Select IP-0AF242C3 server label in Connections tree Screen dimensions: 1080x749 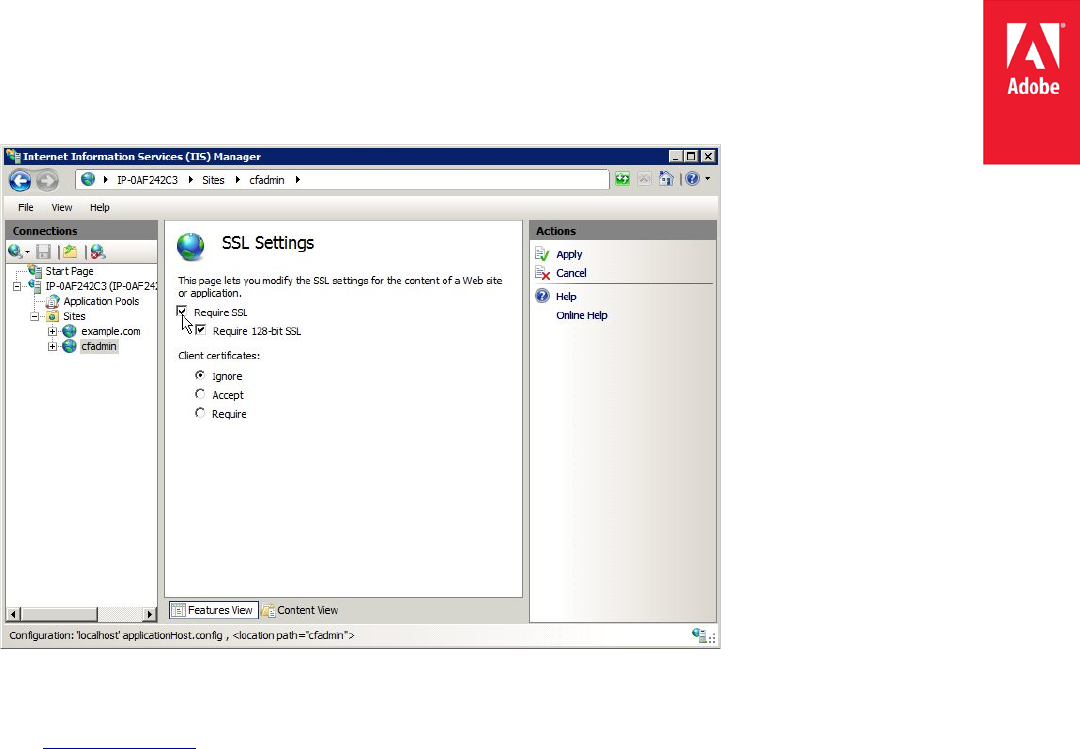[x=101, y=286]
